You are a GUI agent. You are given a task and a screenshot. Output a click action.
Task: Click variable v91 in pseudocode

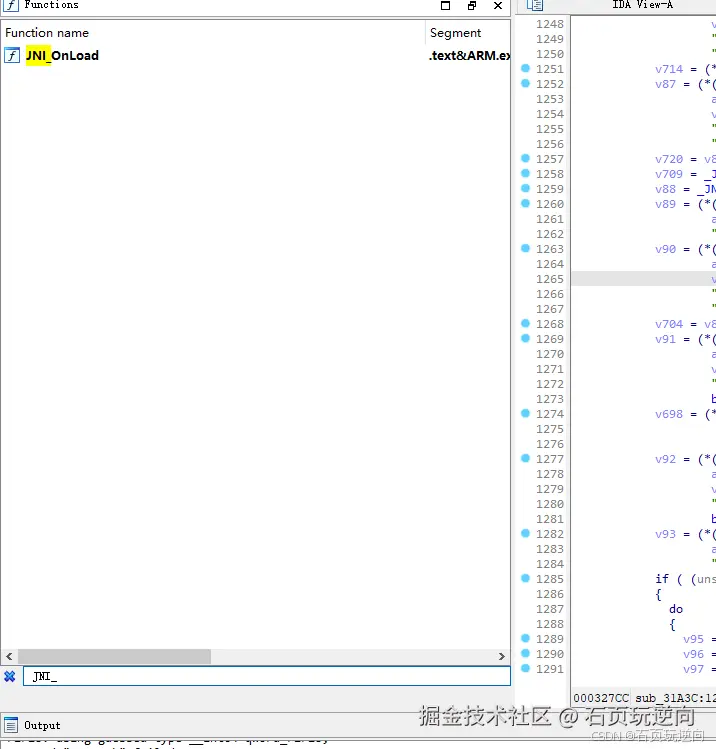(665, 339)
